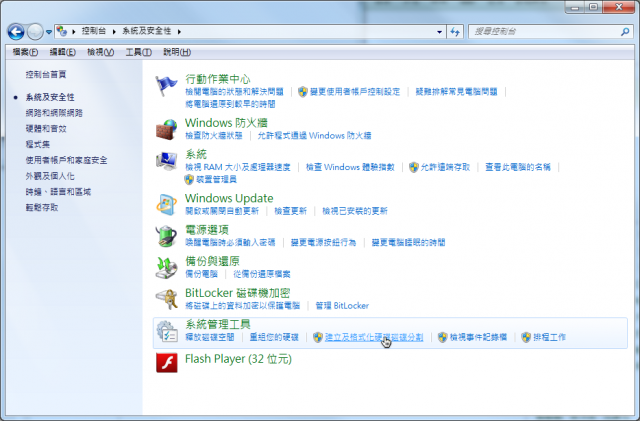Click 重組您的硬碟 link
Image resolution: width=640 pixels, height=421 pixels.
[274, 337]
